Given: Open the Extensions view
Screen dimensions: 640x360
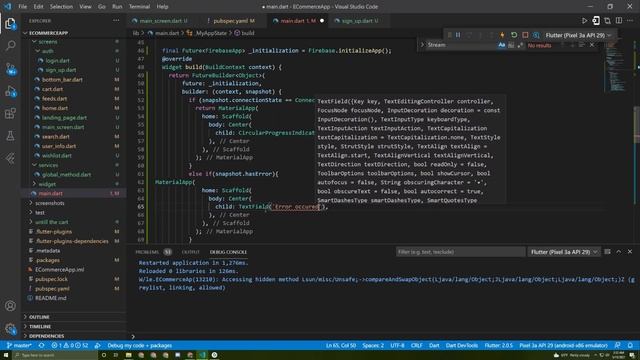Looking at the screenshot, I should coord(10,113).
